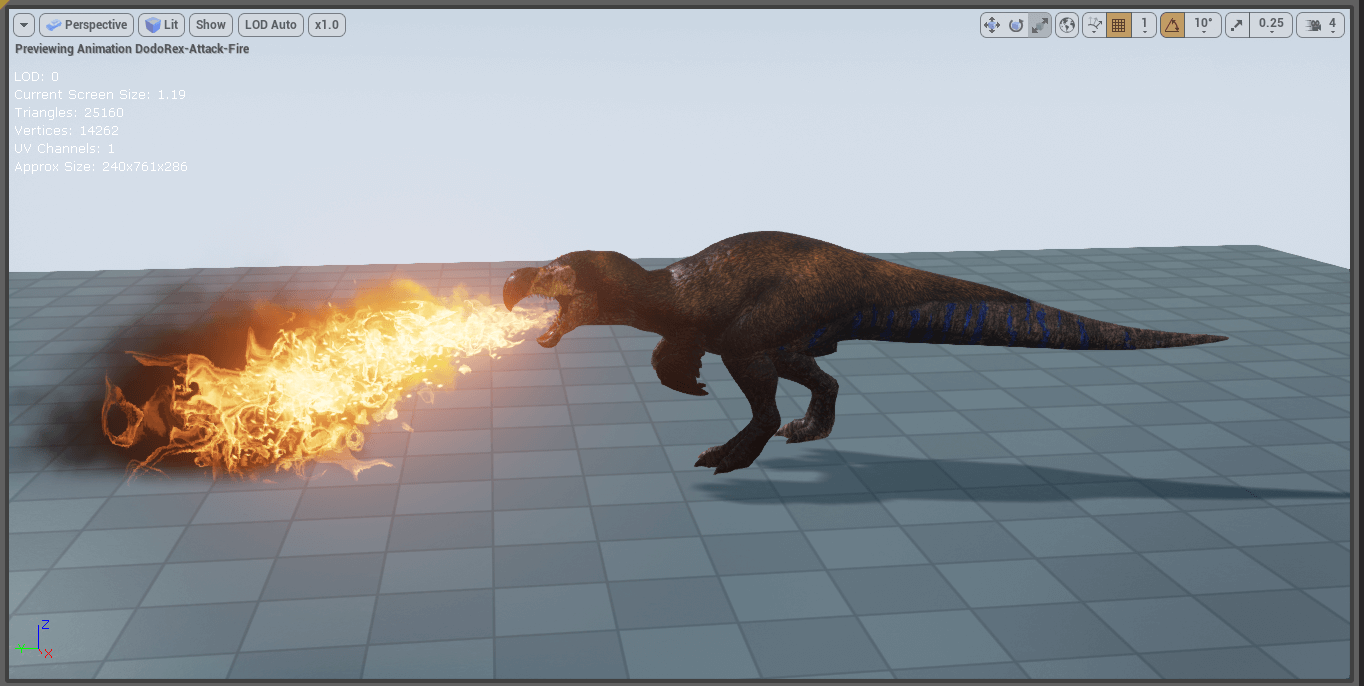Toggle world/local coordinate system globe
The width and height of the screenshot is (1364, 686).
(x=1067, y=25)
